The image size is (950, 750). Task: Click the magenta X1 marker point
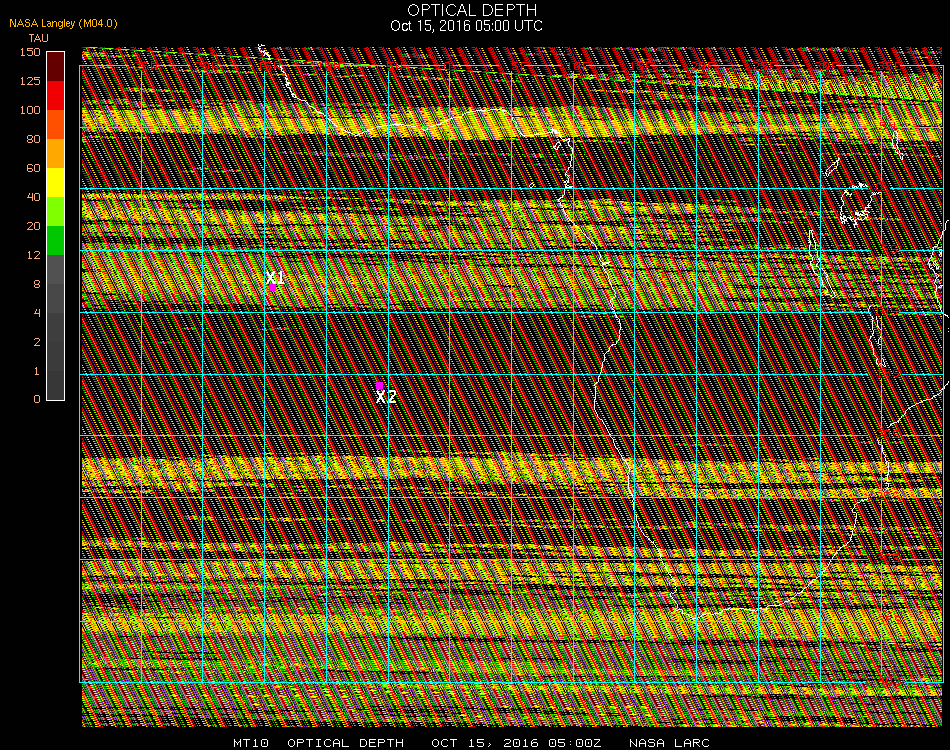273,288
